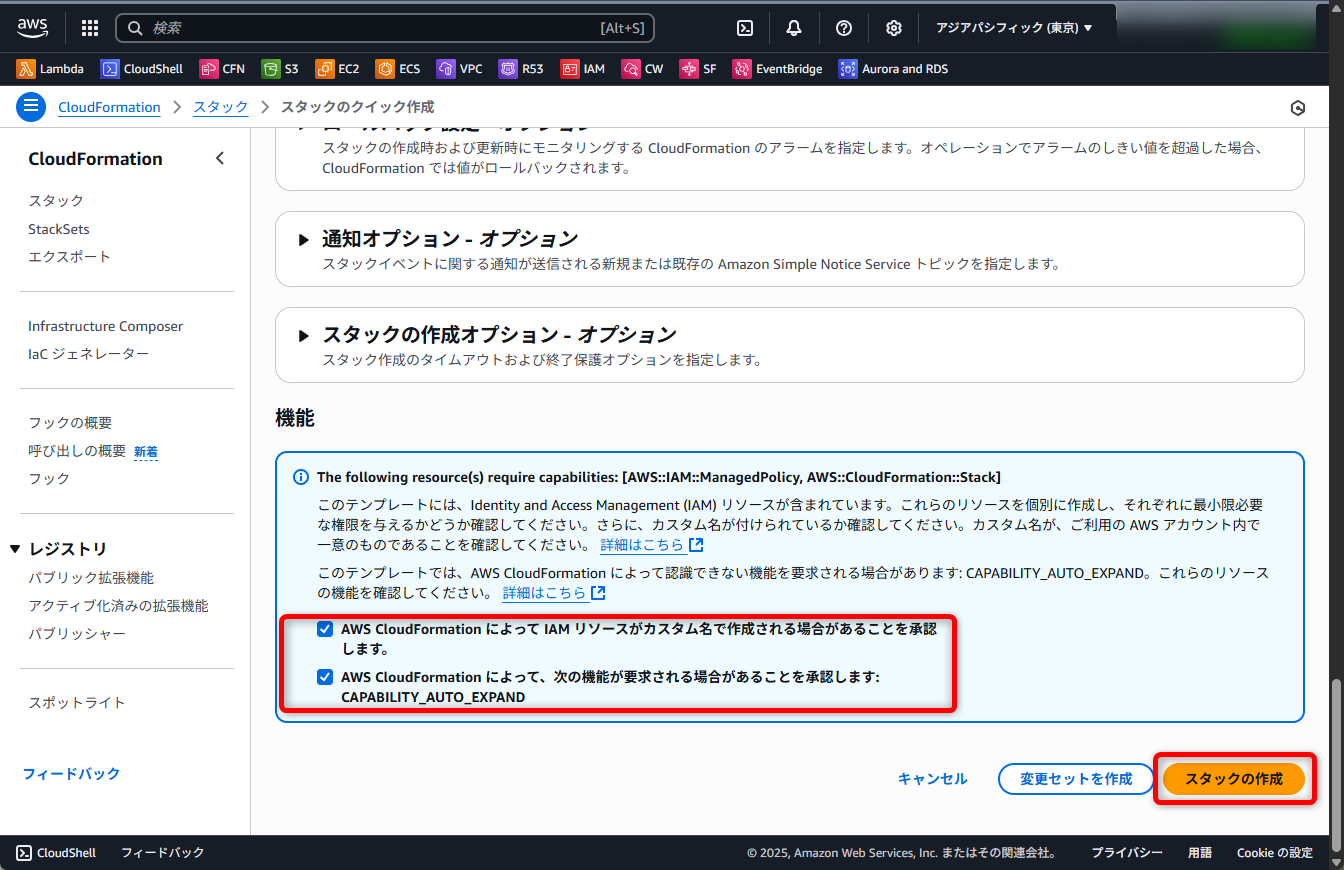Open スポットライト in the sidebar
1344x870 pixels.
(x=77, y=703)
